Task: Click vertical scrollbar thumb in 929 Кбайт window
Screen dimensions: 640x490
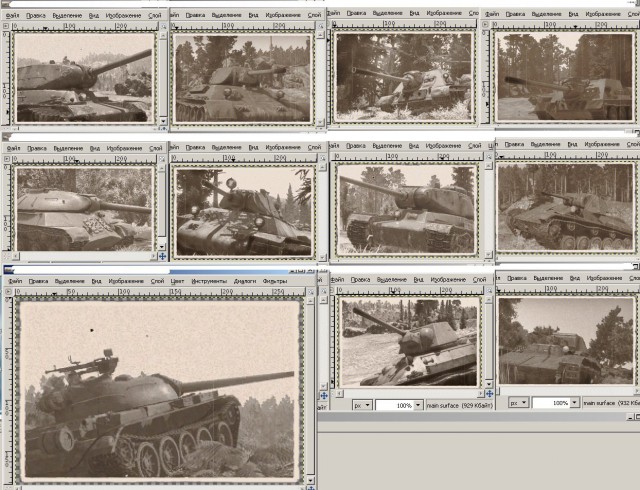Action: [x=489, y=340]
